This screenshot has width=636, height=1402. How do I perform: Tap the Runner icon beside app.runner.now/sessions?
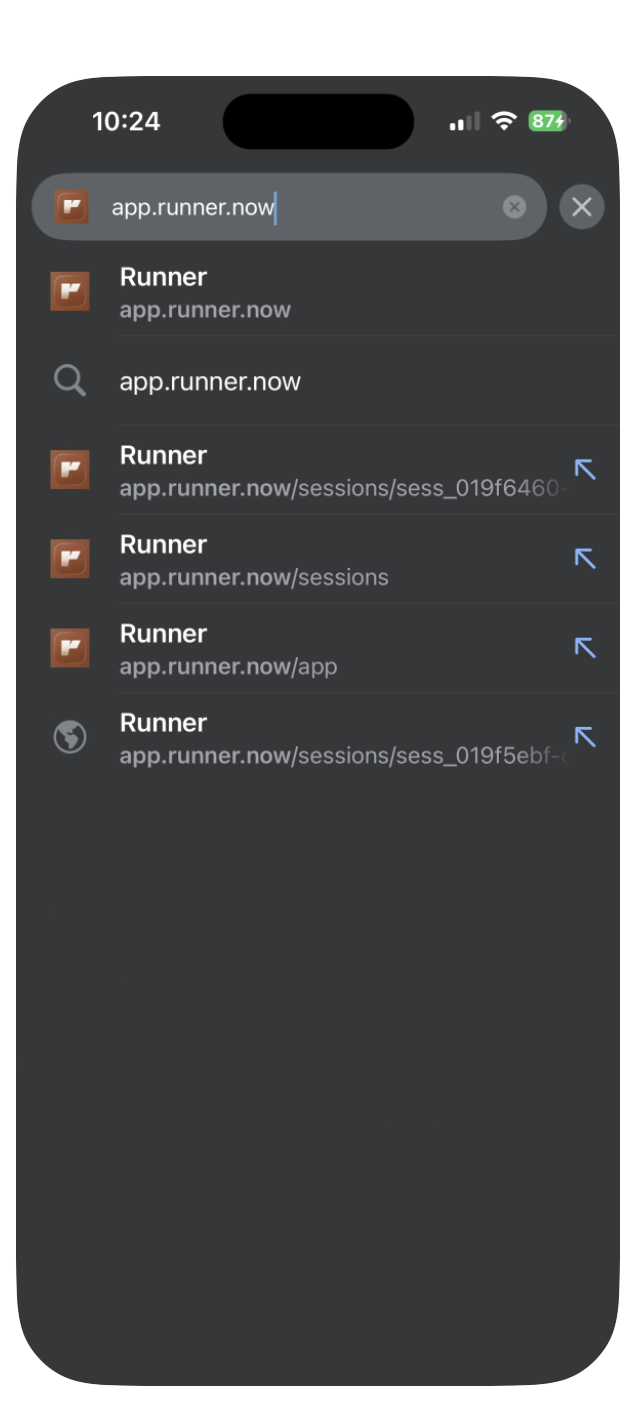[70, 559]
